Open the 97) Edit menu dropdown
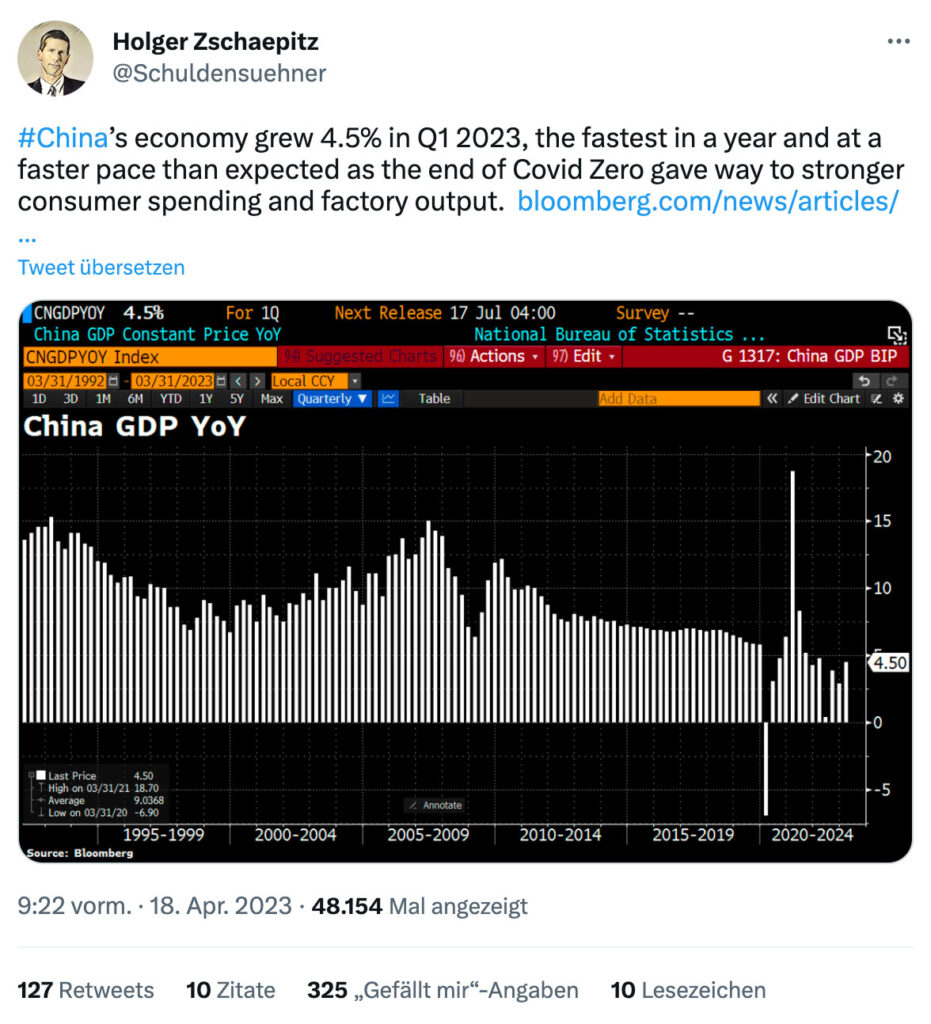This screenshot has height=1024, width=931. (x=584, y=356)
